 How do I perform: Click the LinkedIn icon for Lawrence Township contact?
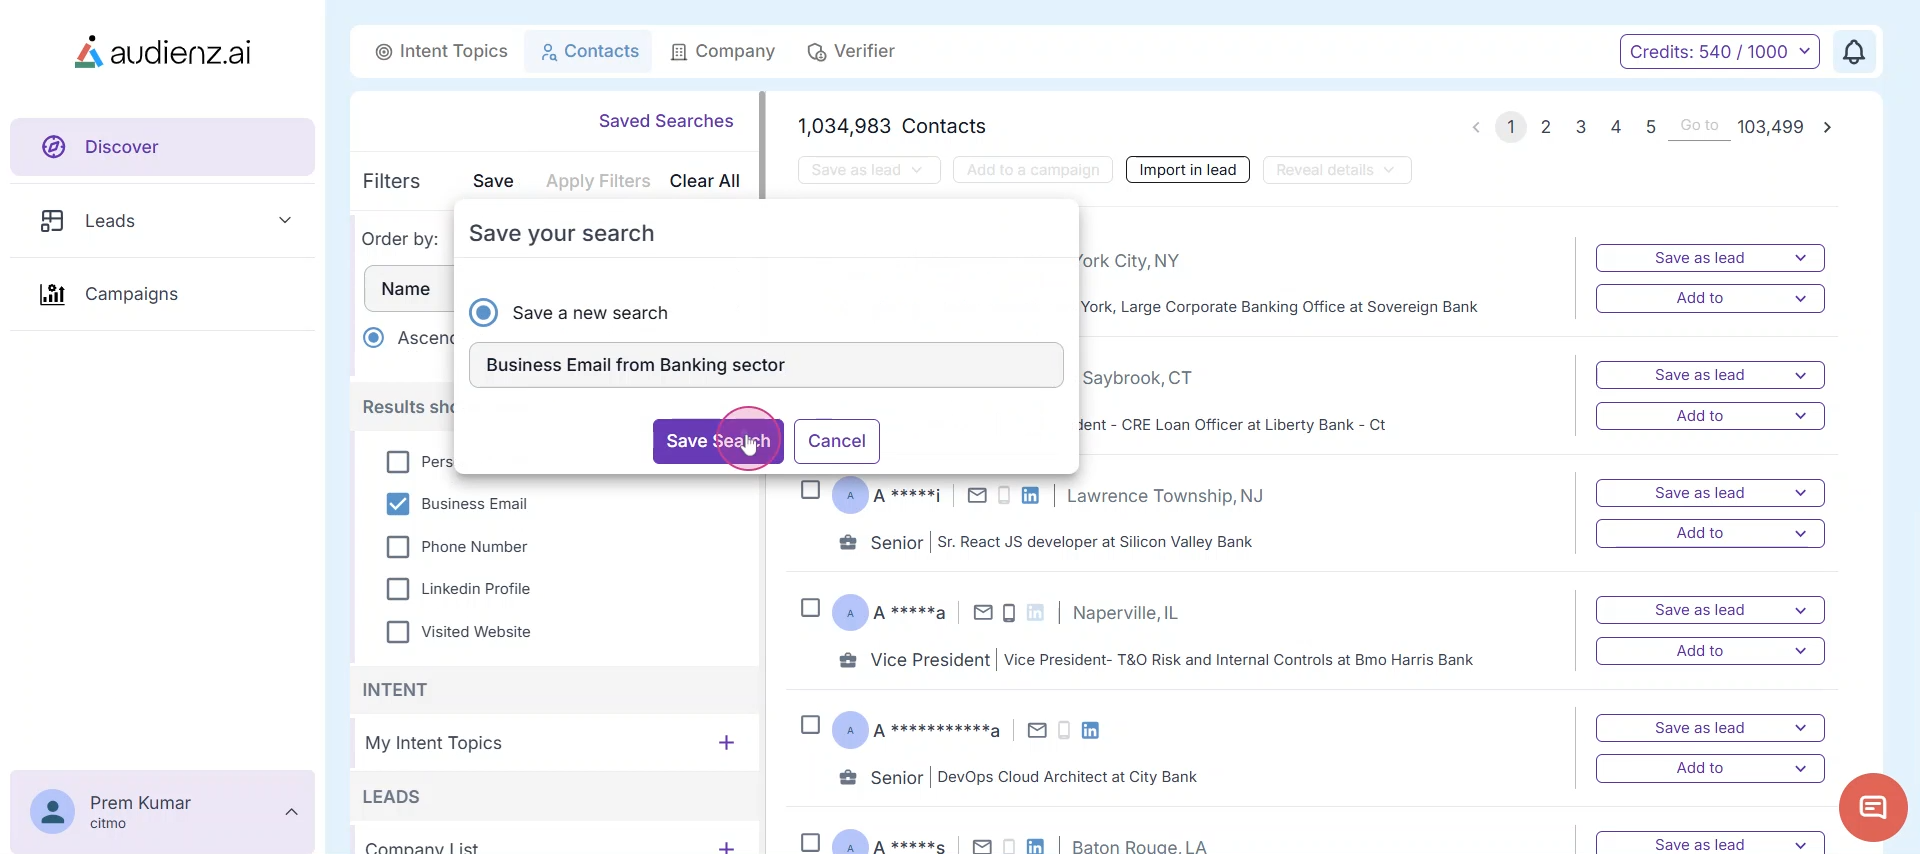pos(1030,495)
